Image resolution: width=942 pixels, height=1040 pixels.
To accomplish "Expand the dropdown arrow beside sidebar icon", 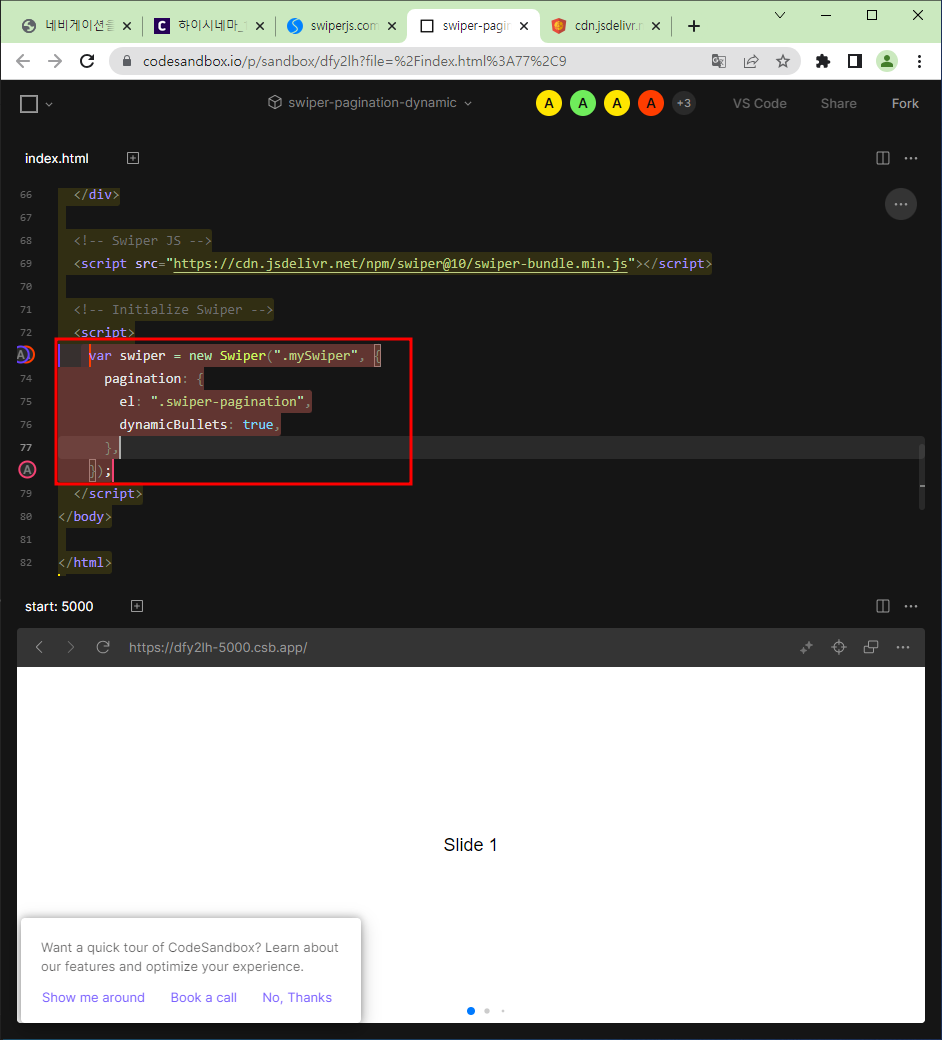I will coord(49,104).
